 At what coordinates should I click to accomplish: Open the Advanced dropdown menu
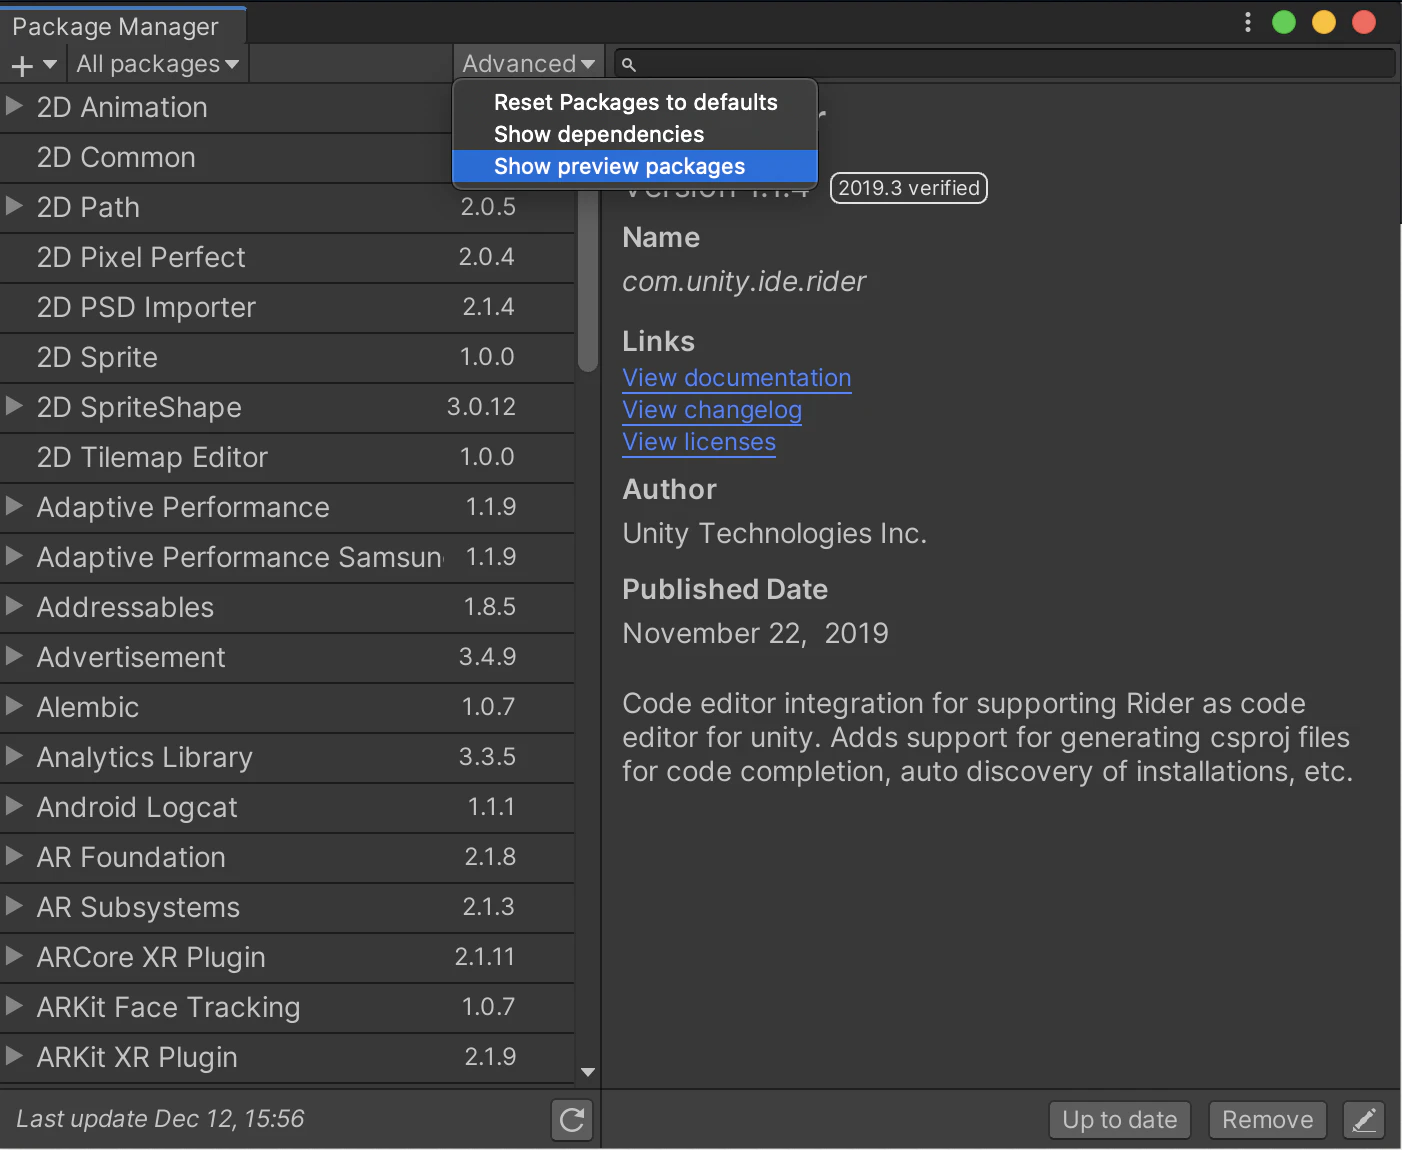pos(528,63)
